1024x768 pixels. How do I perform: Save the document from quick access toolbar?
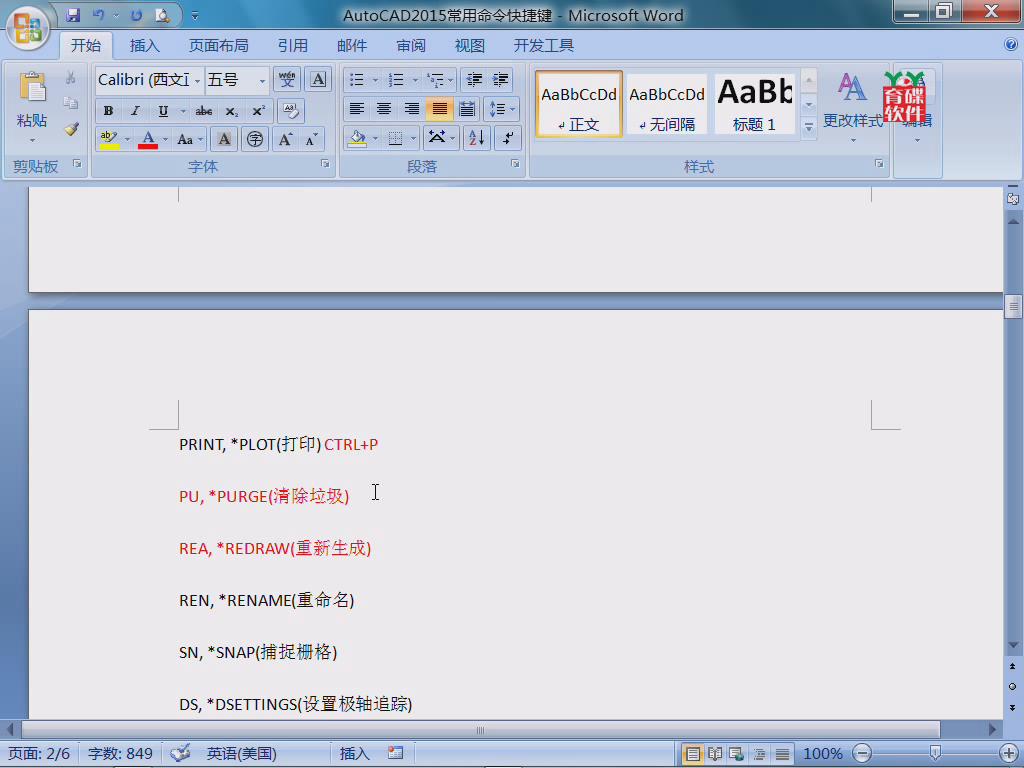tap(72, 15)
